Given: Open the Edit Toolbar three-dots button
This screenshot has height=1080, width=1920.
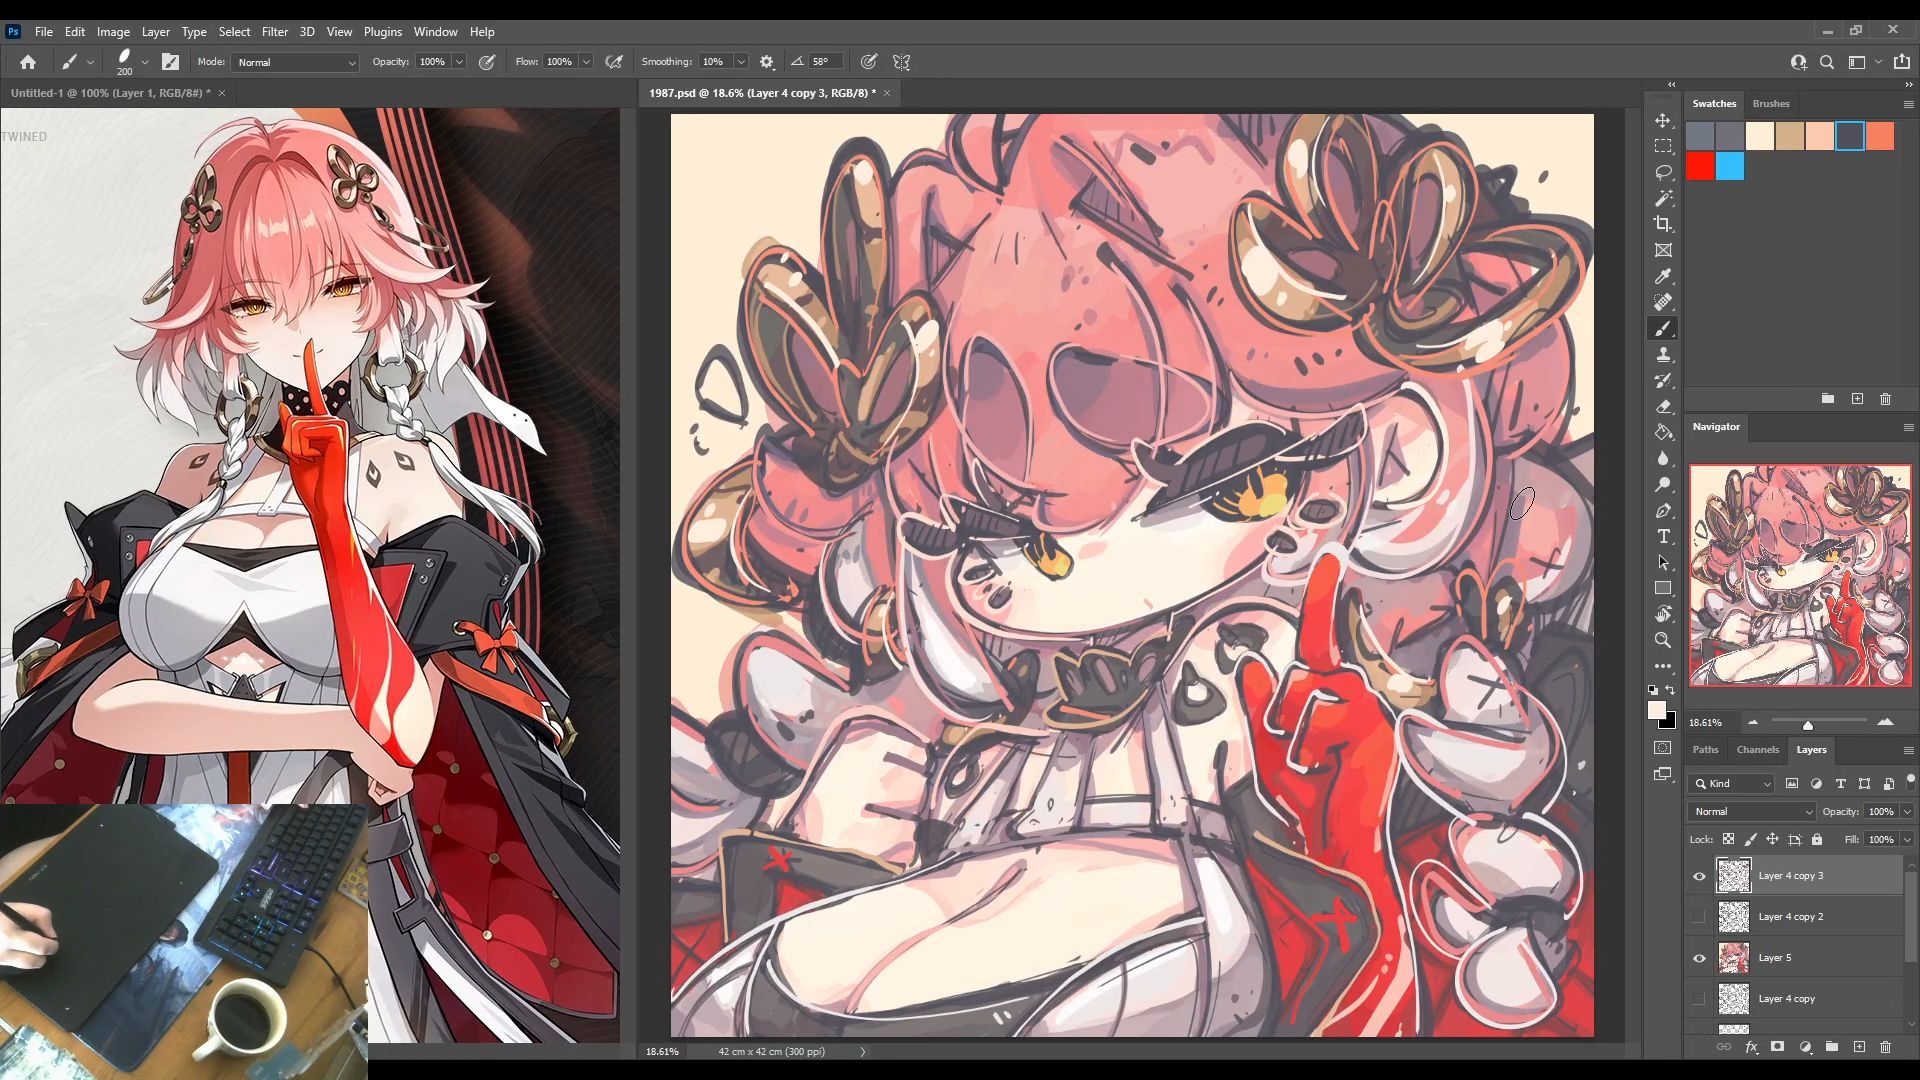Looking at the screenshot, I should coord(1663,666).
